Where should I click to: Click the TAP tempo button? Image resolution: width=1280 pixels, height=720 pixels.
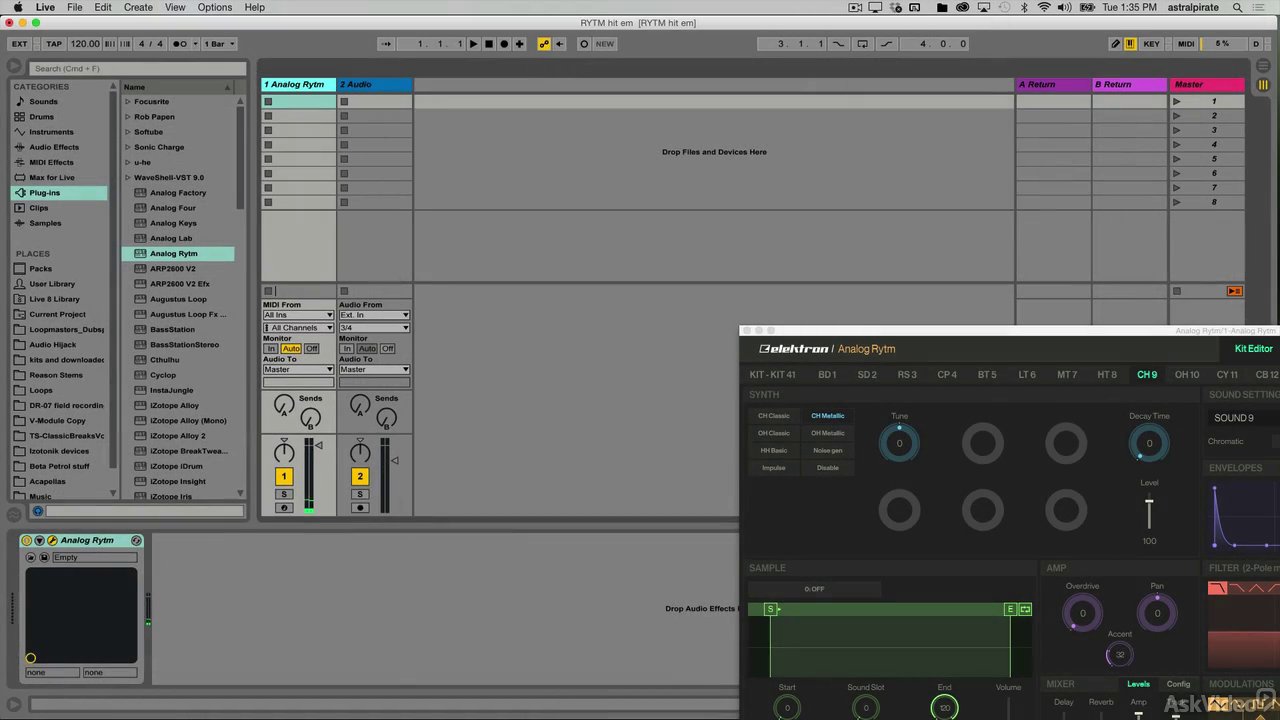(x=54, y=44)
